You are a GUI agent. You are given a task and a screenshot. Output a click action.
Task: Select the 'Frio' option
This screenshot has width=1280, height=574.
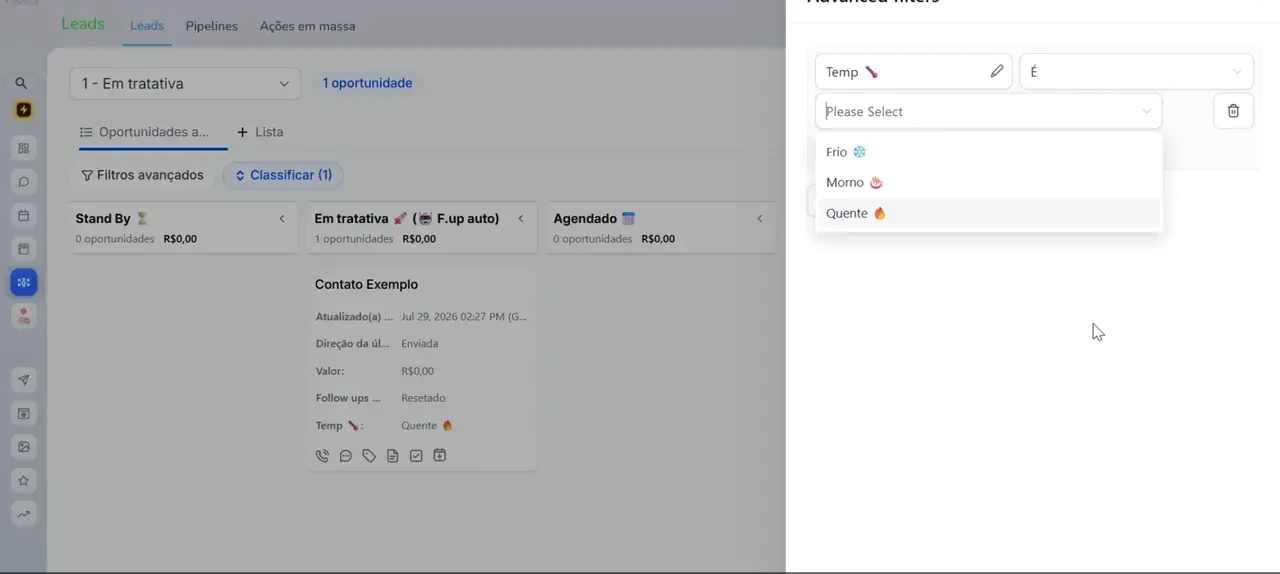(989, 152)
